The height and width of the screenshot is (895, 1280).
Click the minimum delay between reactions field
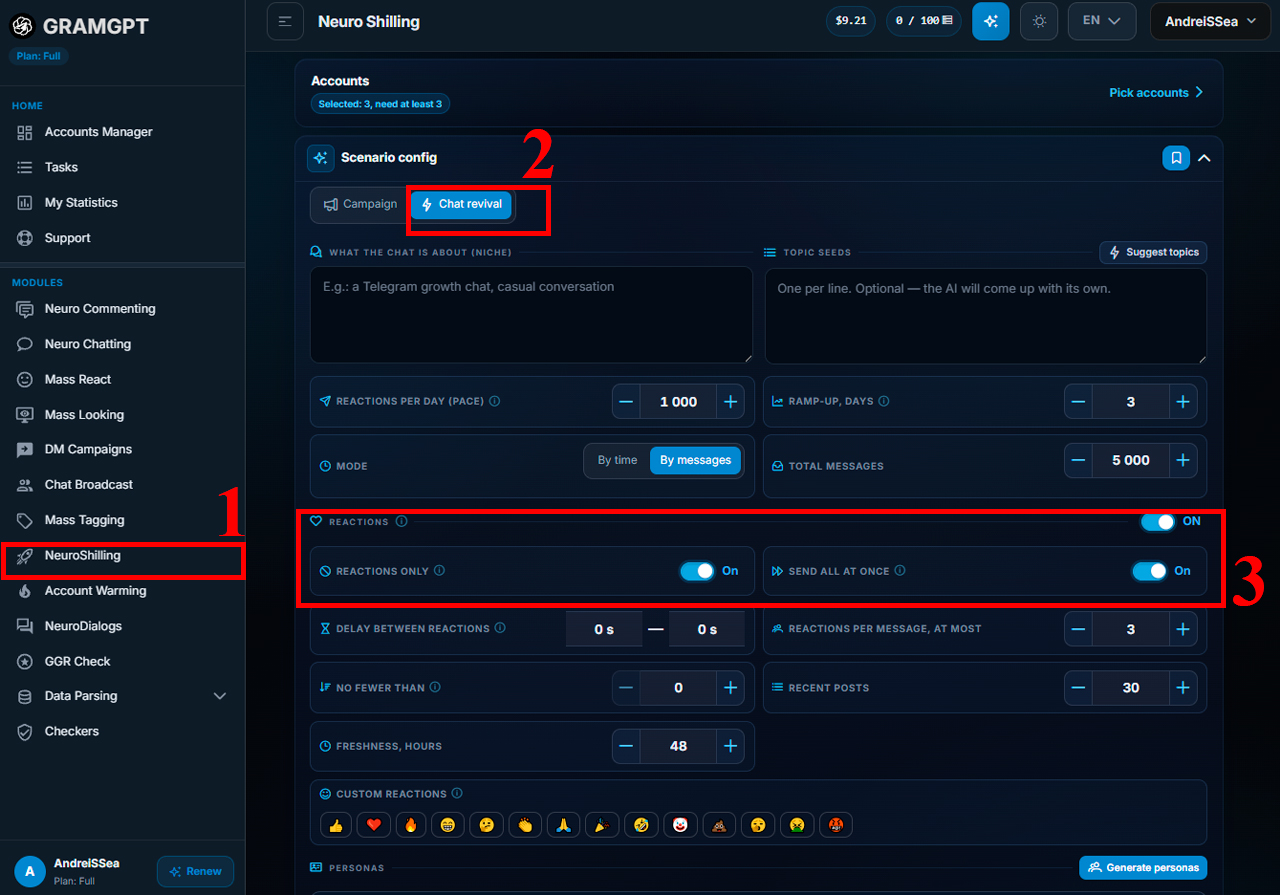604,629
